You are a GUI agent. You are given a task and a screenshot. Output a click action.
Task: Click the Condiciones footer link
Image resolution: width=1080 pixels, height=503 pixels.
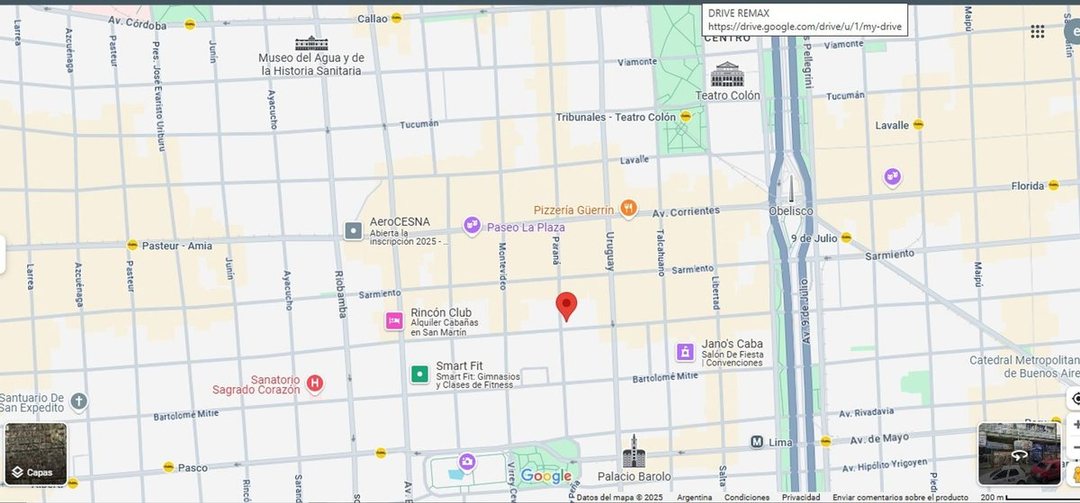tap(747, 497)
